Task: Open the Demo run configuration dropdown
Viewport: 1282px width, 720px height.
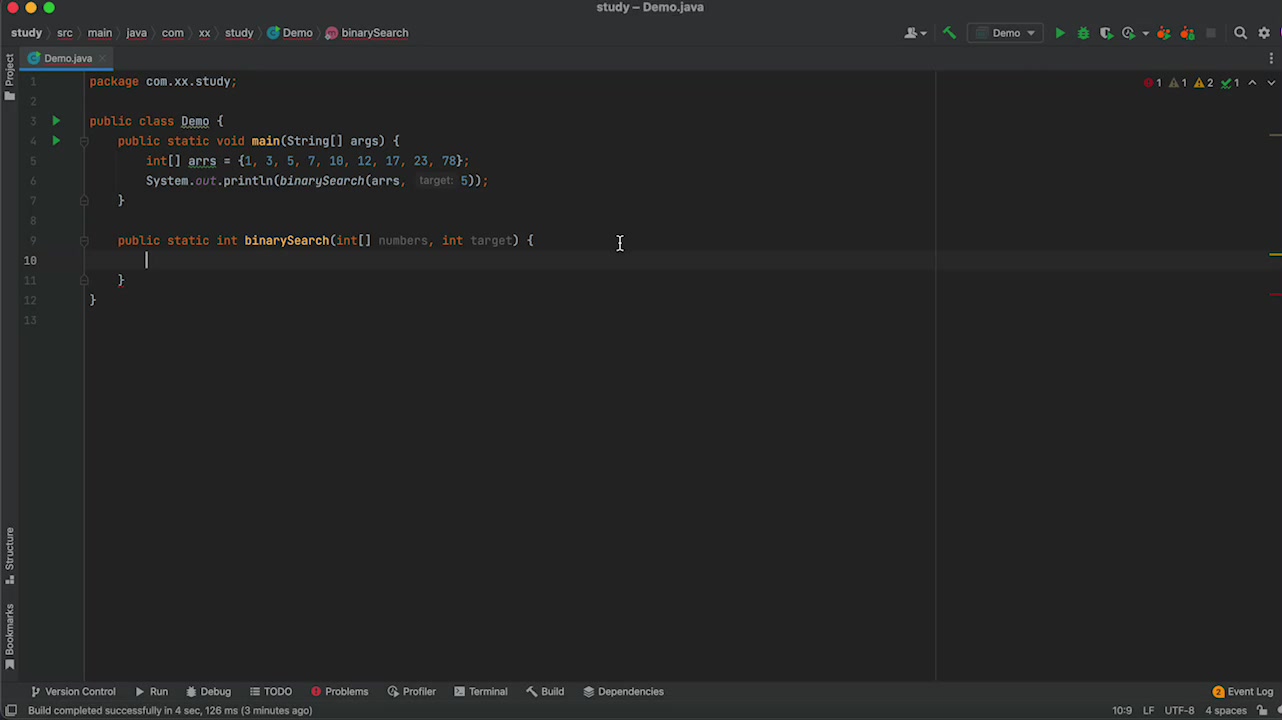Action: 1006,33
